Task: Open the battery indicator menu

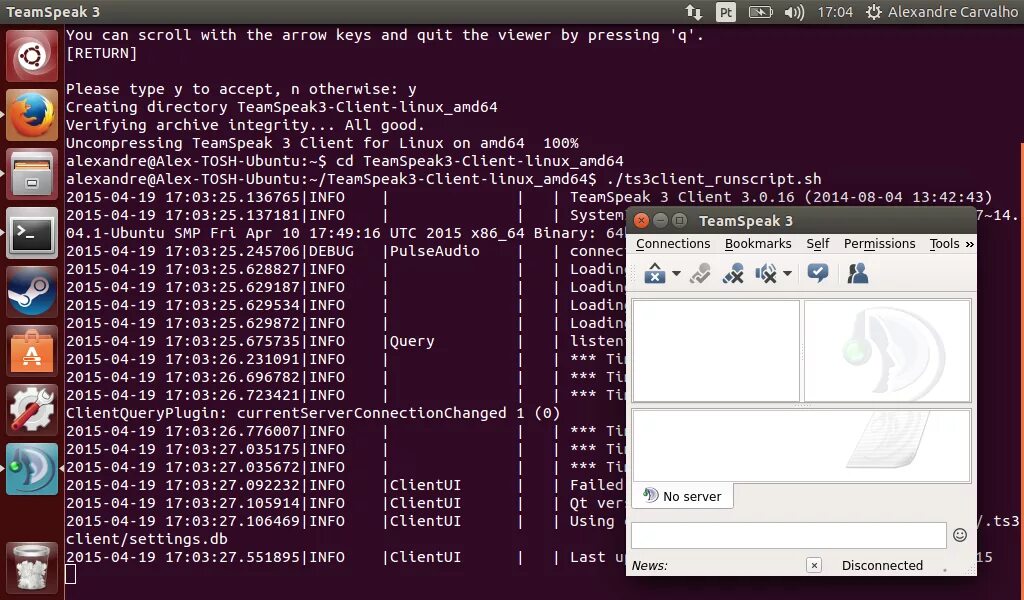Action: pos(760,12)
